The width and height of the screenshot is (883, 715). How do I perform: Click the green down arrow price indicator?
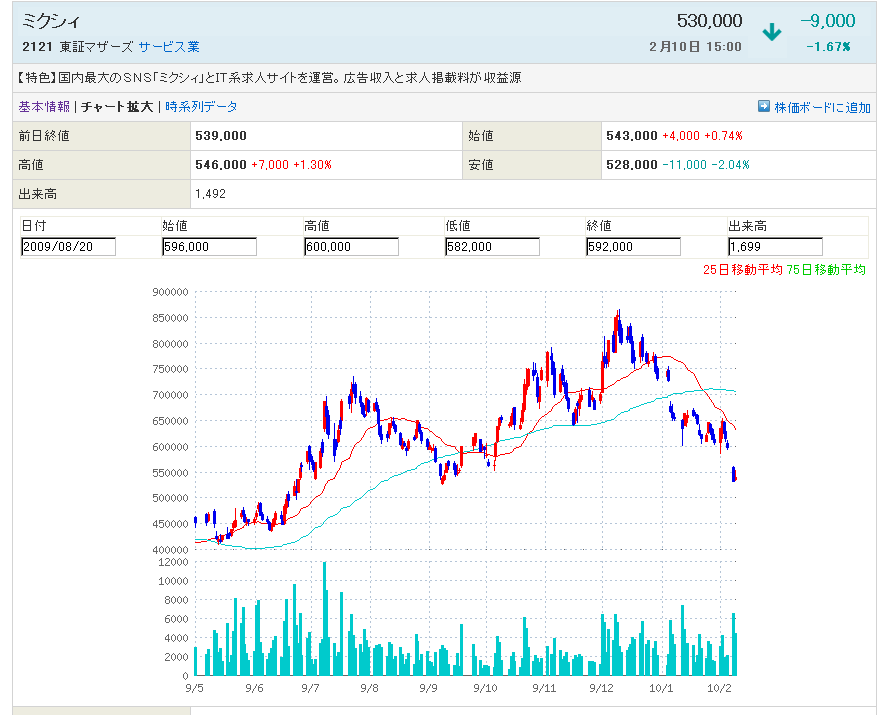pyautogui.click(x=771, y=32)
